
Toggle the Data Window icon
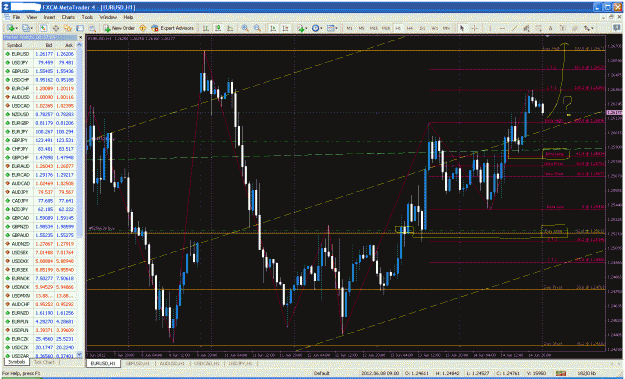pos(56,28)
